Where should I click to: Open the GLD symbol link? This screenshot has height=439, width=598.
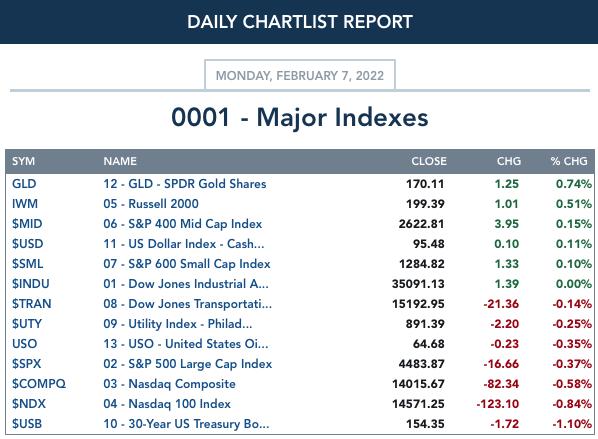[x=24, y=184]
